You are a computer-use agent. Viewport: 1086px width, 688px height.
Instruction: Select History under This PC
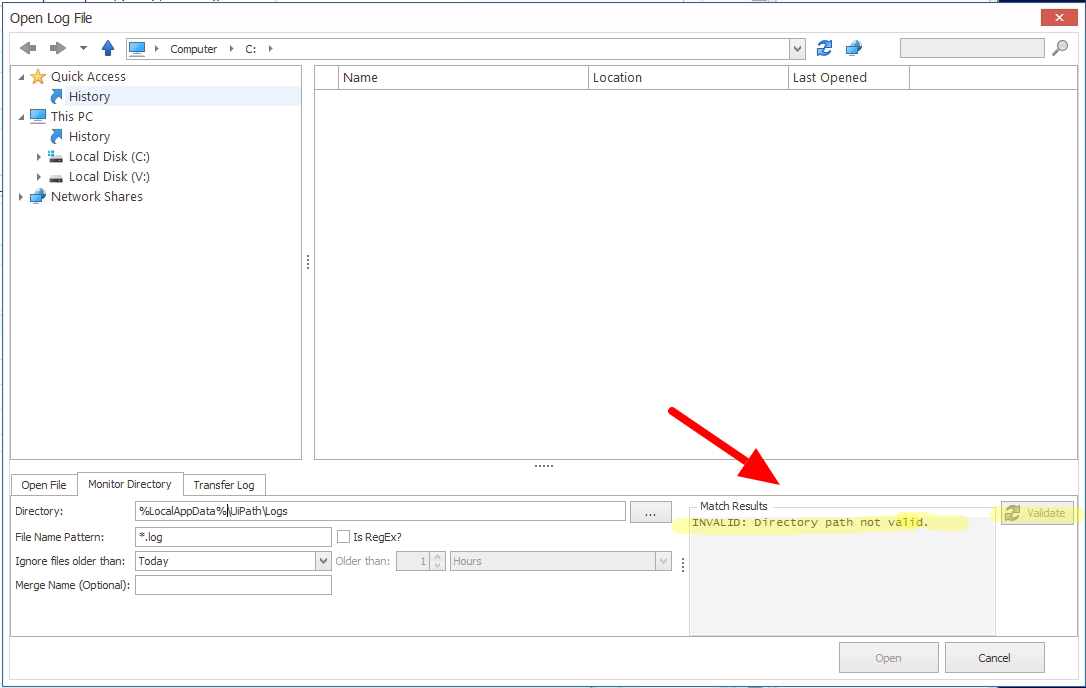point(89,136)
